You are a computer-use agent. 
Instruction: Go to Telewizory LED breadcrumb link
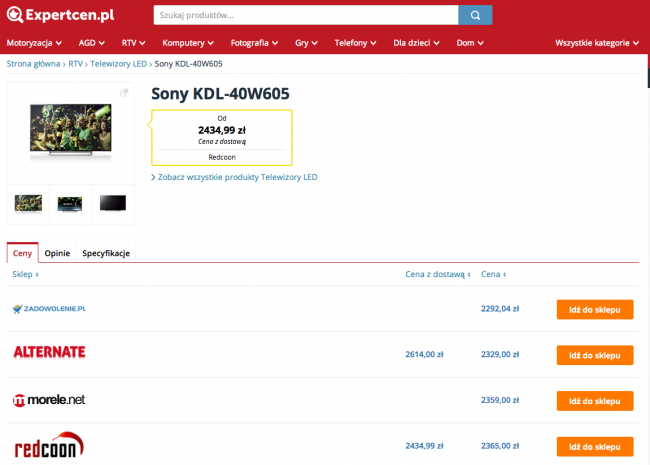tap(119, 64)
